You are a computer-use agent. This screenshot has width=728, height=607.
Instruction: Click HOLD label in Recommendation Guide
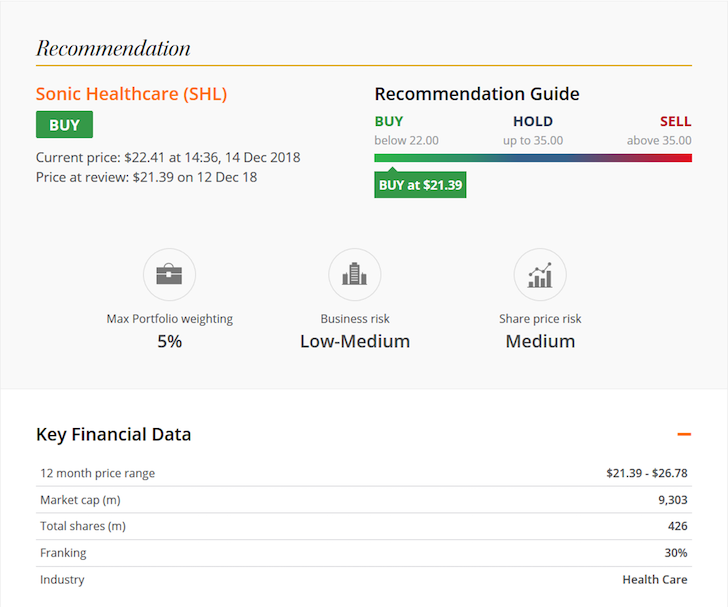coord(533,122)
